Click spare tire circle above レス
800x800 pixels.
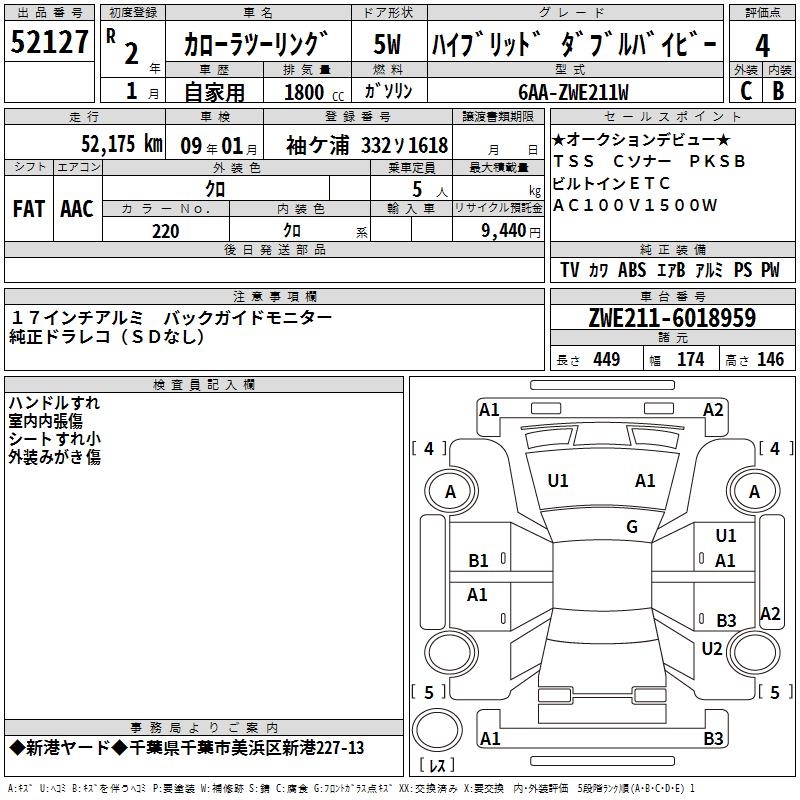[437, 730]
